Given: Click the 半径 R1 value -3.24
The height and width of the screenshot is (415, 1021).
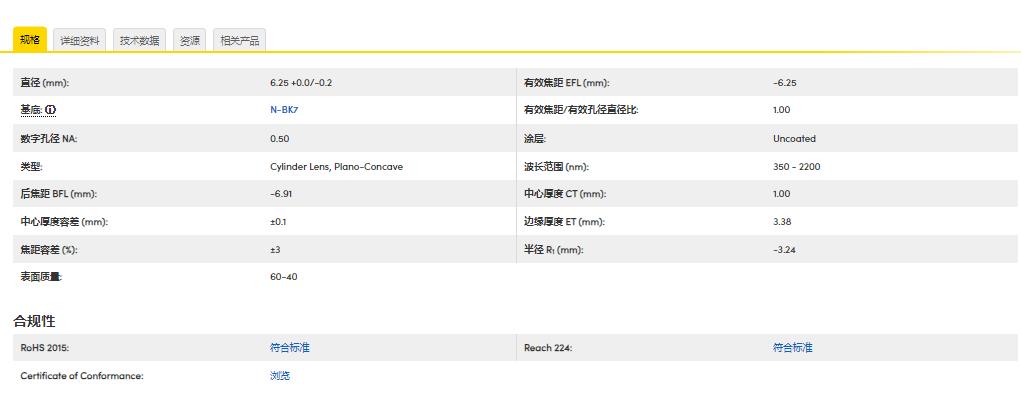Looking at the screenshot, I should coord(784,249).
